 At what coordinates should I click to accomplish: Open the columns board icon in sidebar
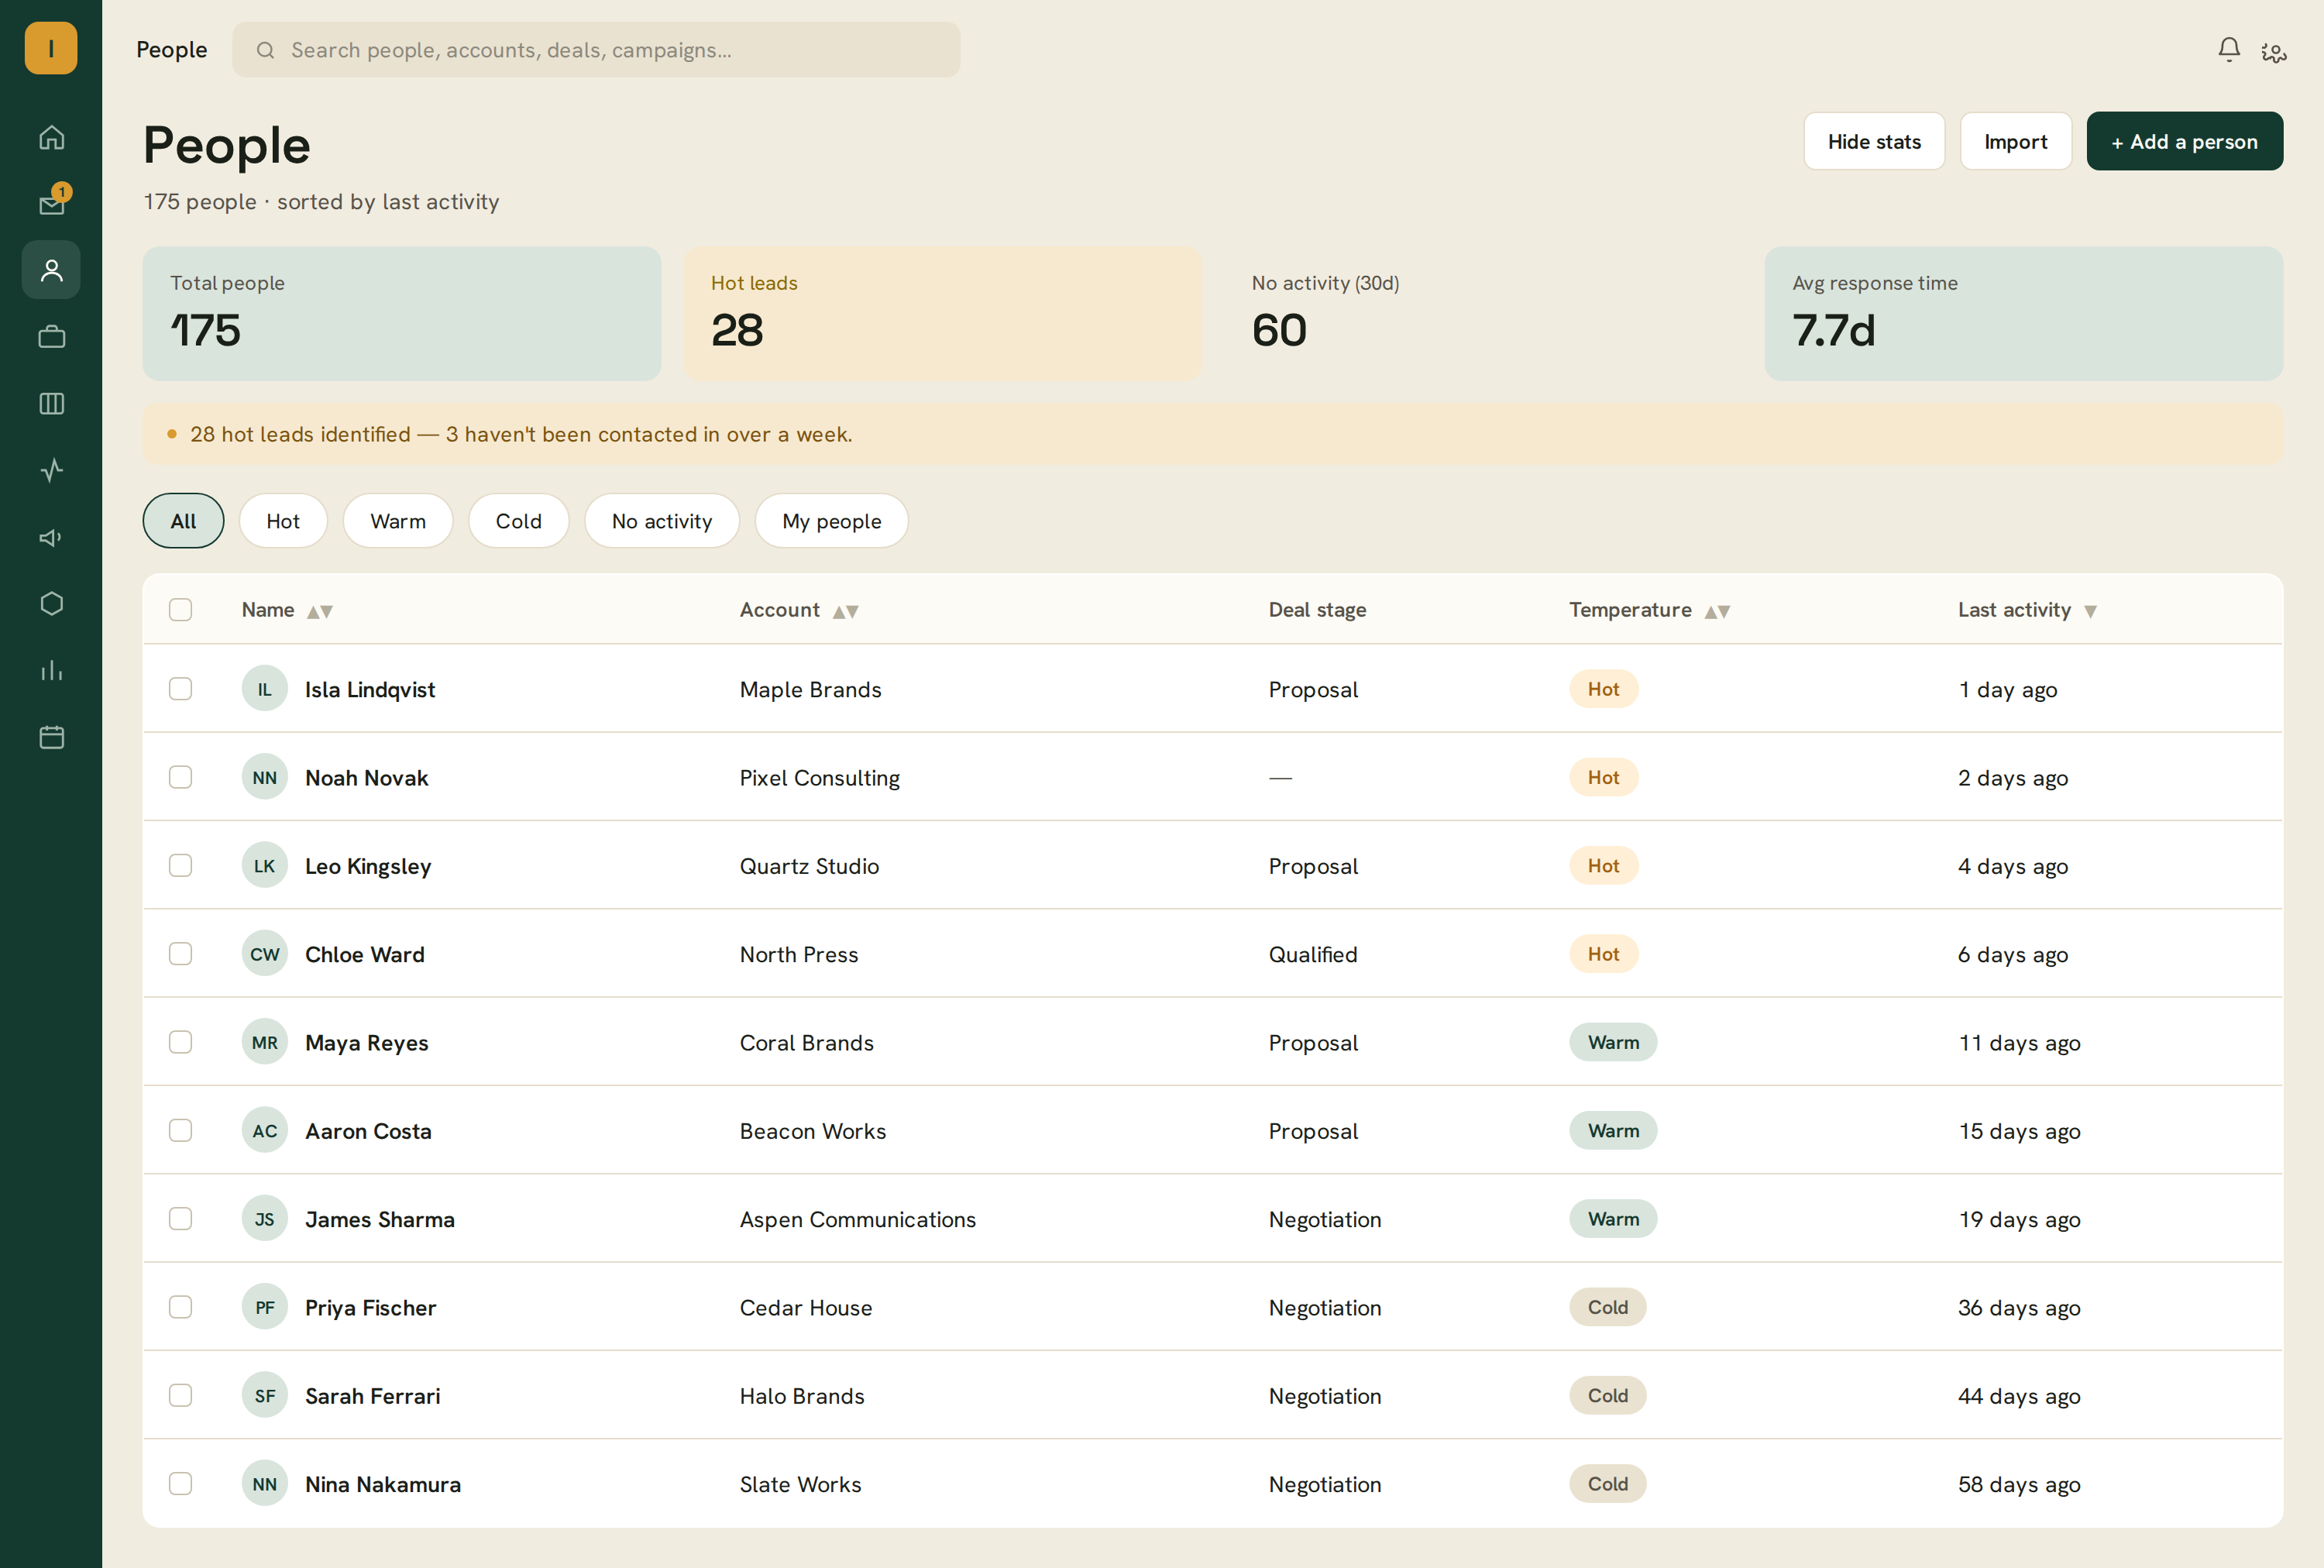51,404
